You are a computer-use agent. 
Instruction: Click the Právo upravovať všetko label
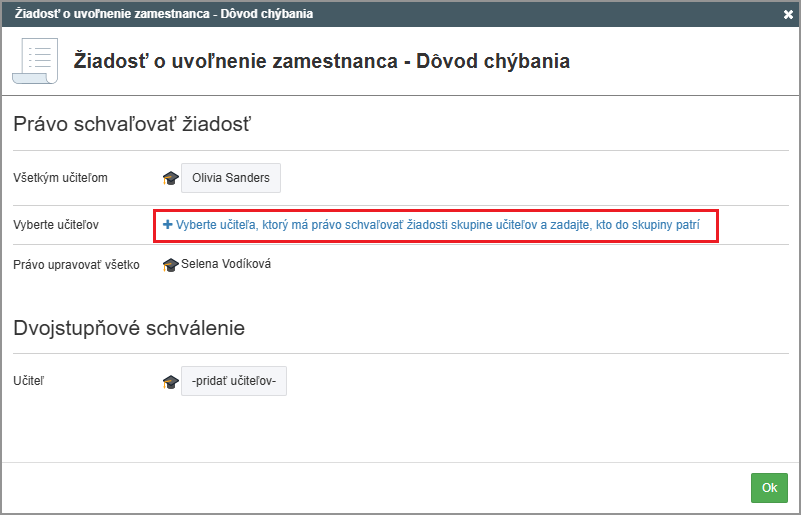[x=76, y=265]
